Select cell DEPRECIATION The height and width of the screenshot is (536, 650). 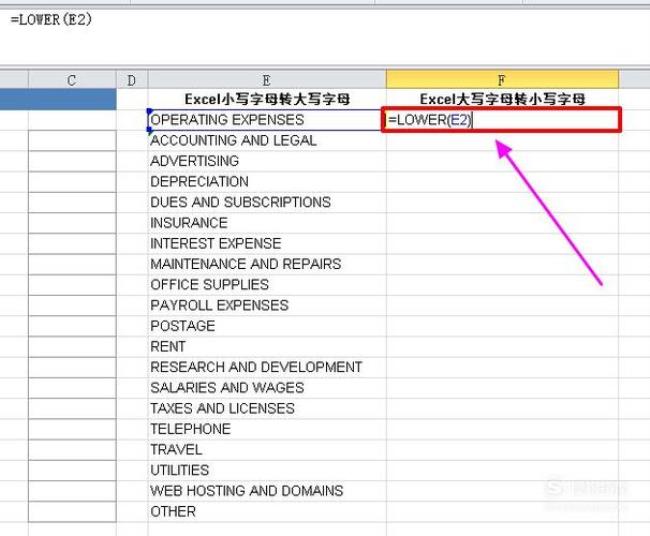[267, 182]
